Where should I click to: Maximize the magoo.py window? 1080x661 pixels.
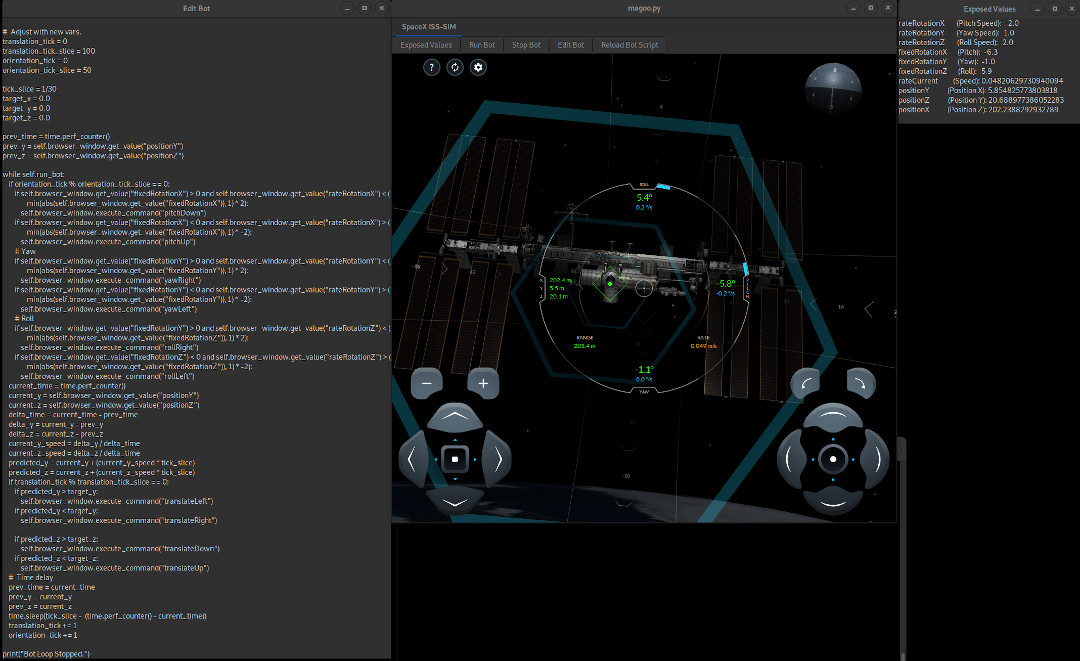[871, 8]
